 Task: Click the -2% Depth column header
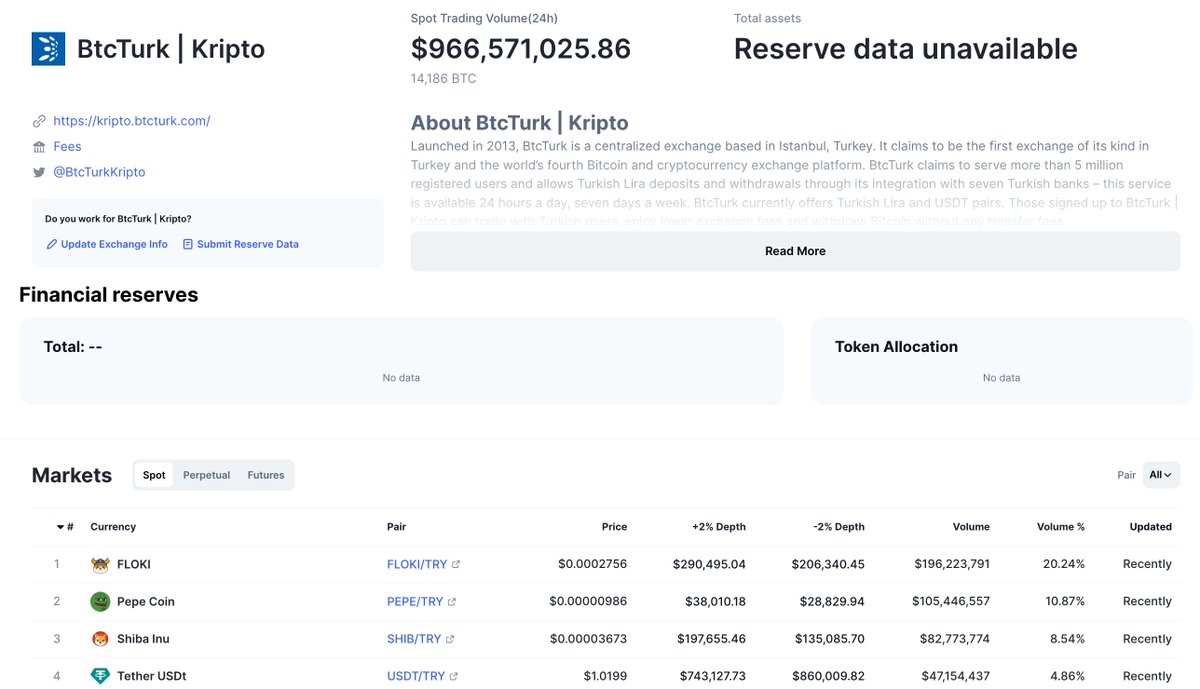[837, 527]
